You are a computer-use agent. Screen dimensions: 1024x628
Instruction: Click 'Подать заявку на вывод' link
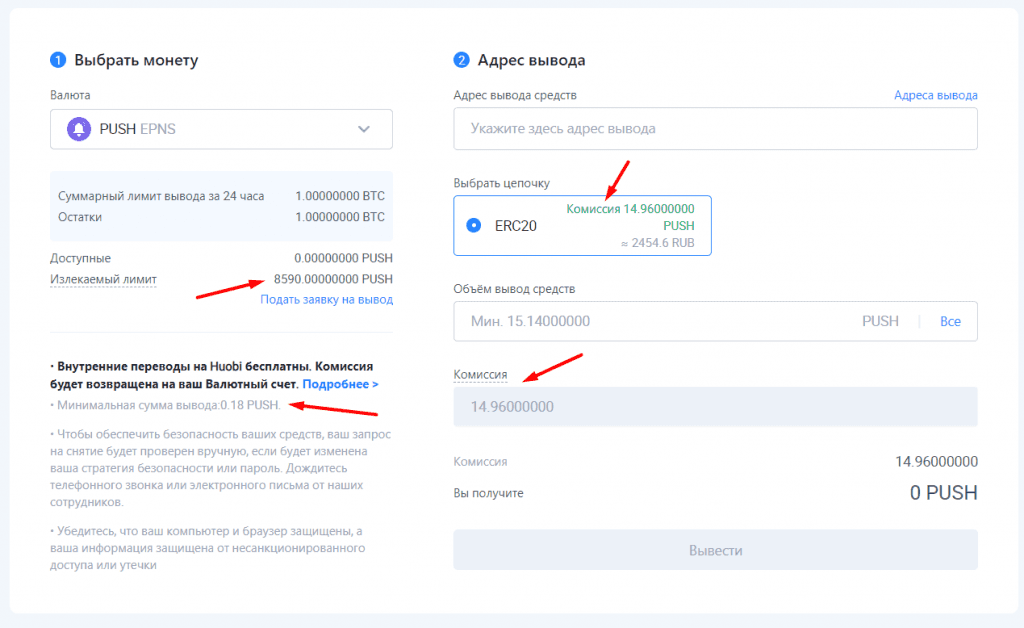pyautogui.click(x=327, y=300)
